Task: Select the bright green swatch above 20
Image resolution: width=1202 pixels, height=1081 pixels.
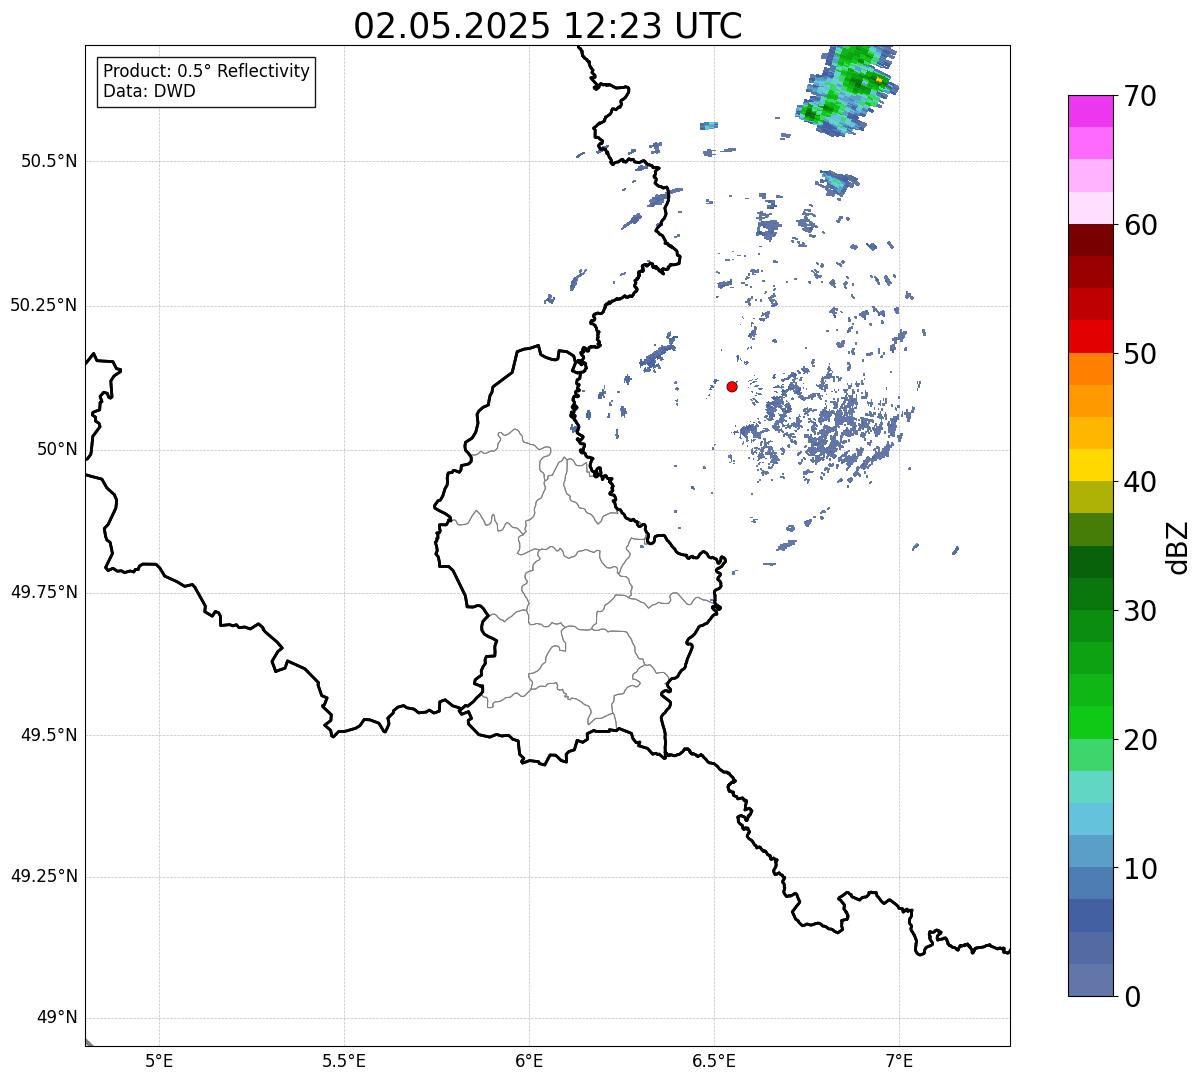Action: coord(1091,722)
